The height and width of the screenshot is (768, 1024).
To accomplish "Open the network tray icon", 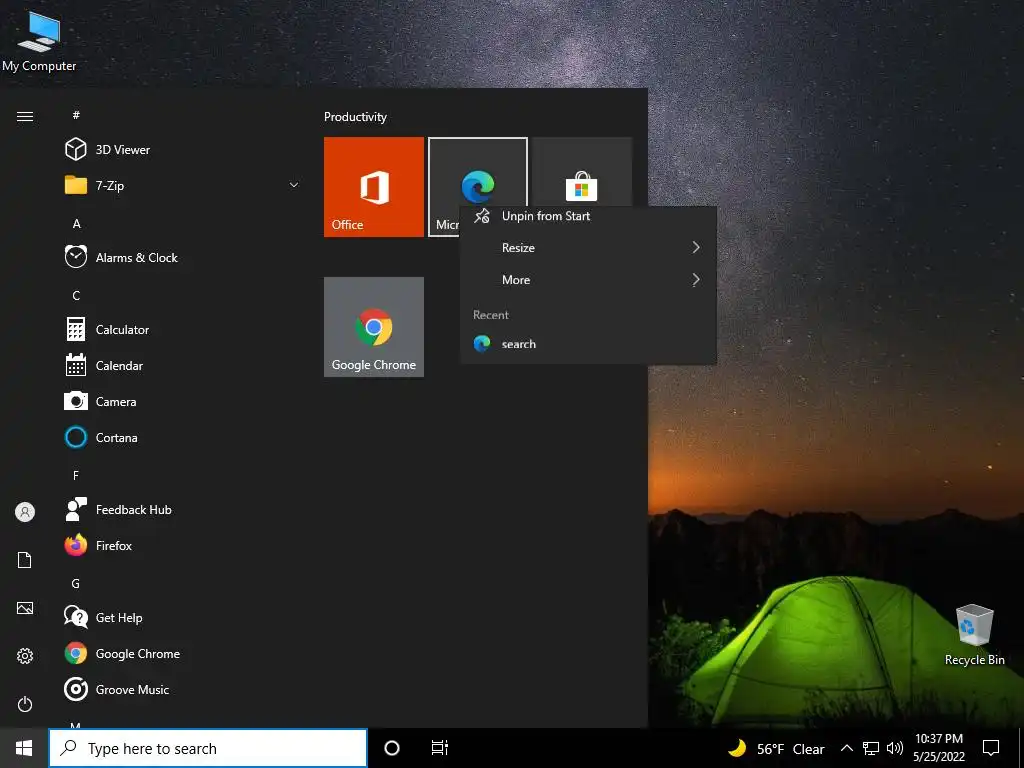I will 871,748.
